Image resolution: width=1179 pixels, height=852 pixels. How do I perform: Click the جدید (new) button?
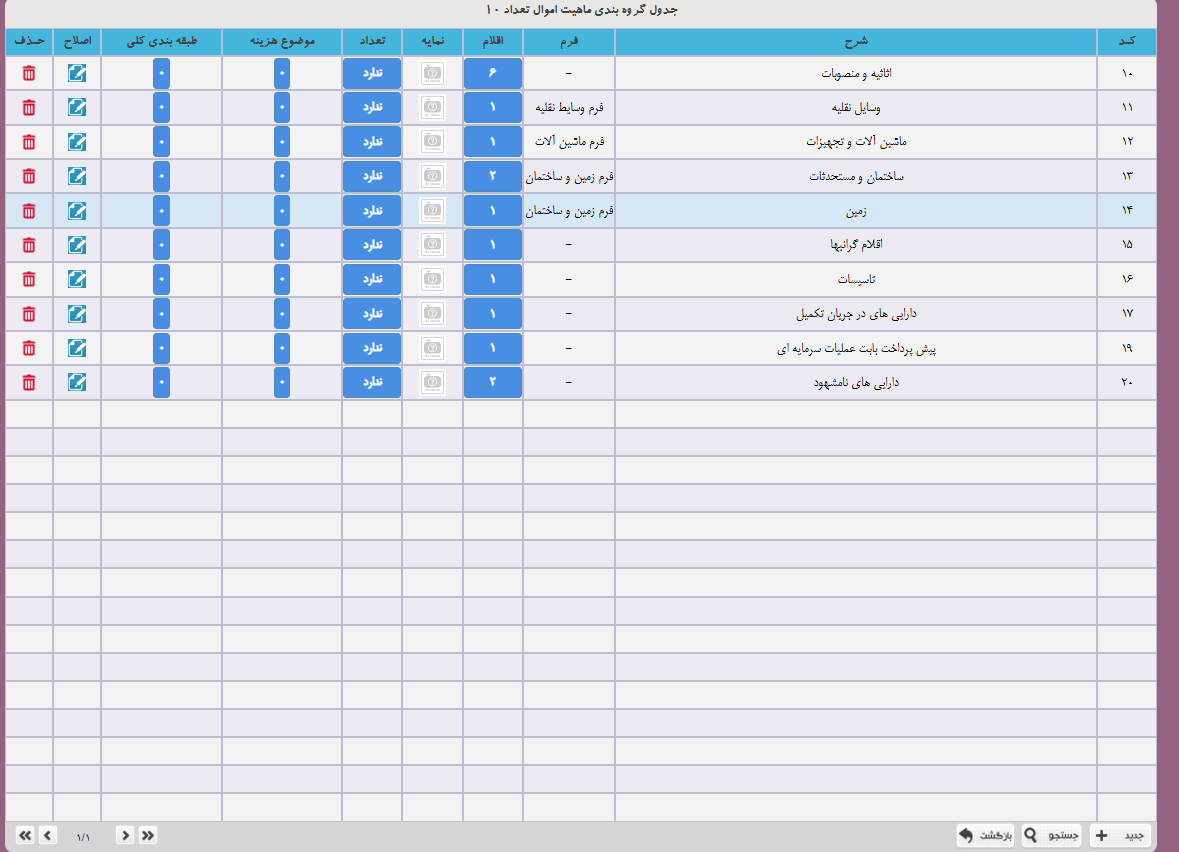pos(1122,835)
